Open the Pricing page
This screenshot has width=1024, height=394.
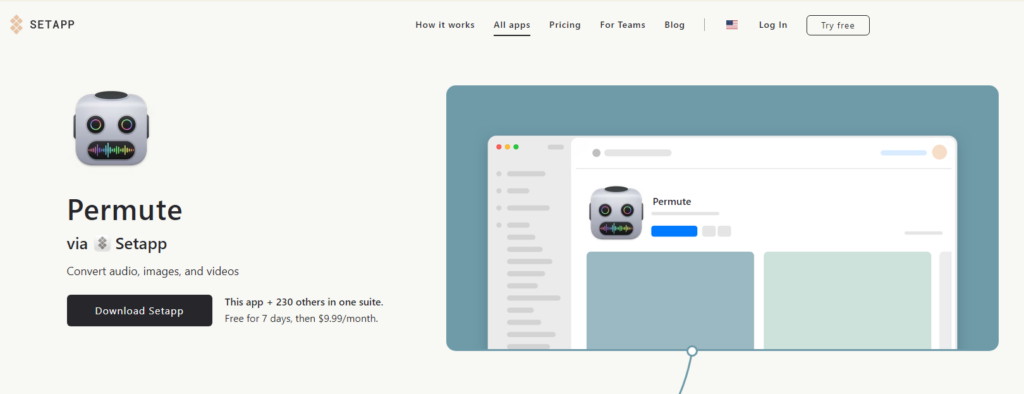pos(565,25)
